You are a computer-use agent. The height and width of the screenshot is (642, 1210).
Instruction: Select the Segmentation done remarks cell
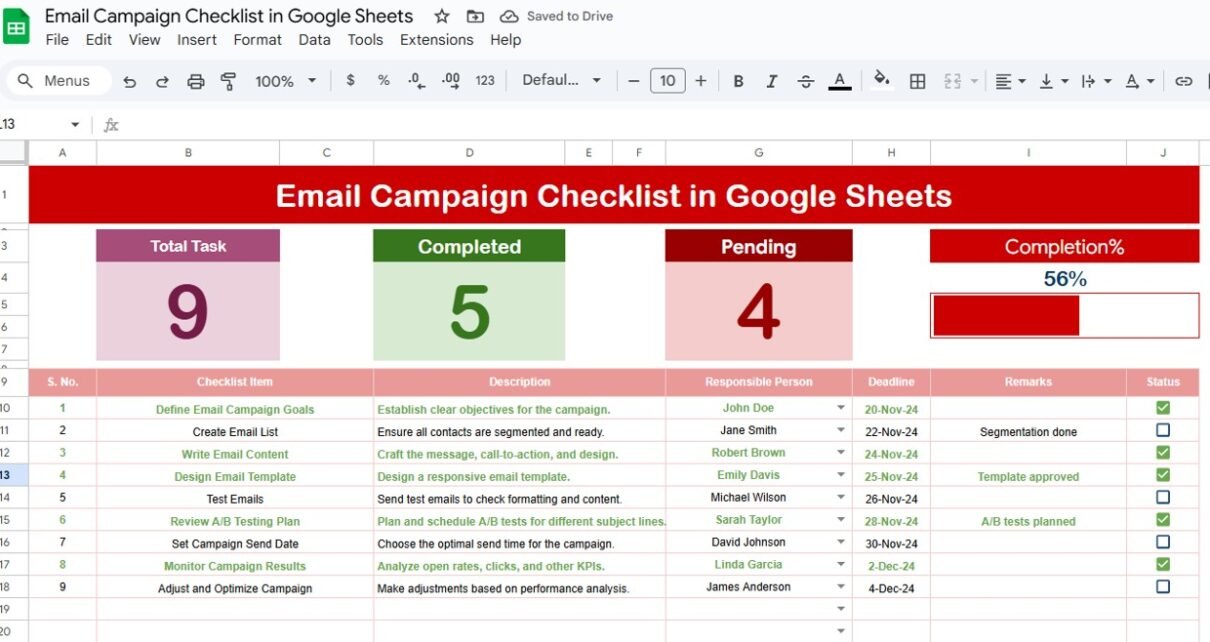(x=1028, y=431)
